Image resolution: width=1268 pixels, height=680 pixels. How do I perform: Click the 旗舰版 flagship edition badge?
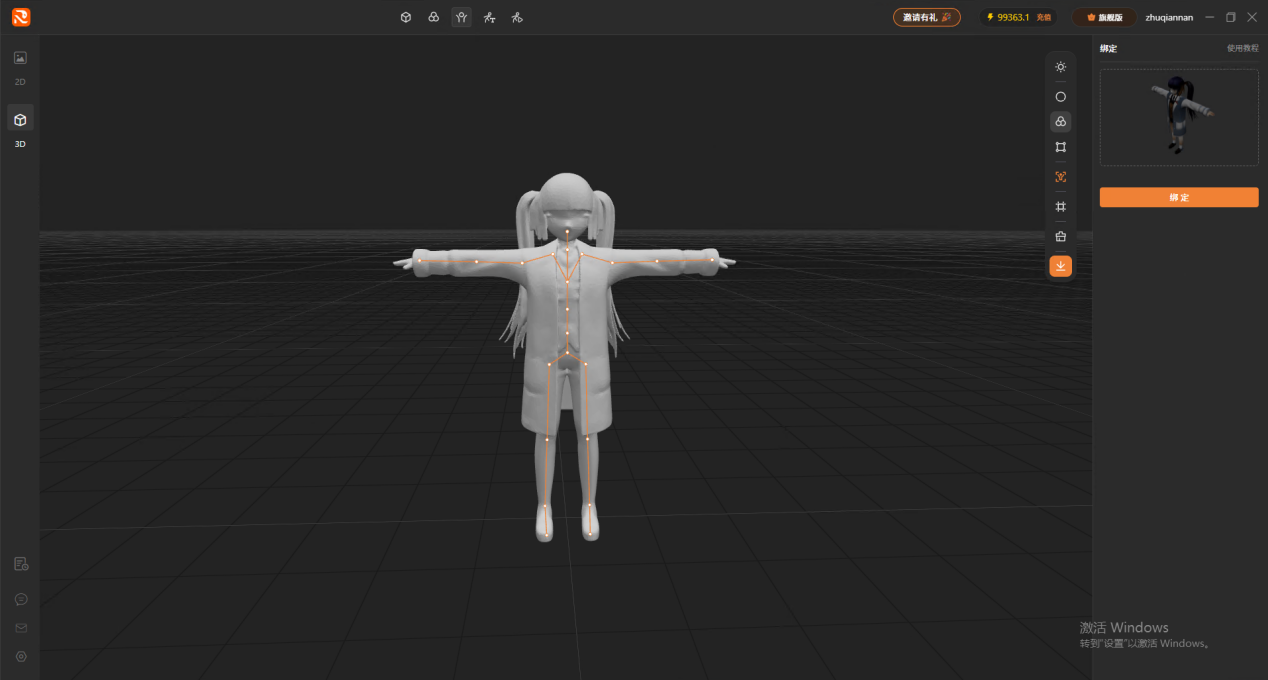[1104, 17]
